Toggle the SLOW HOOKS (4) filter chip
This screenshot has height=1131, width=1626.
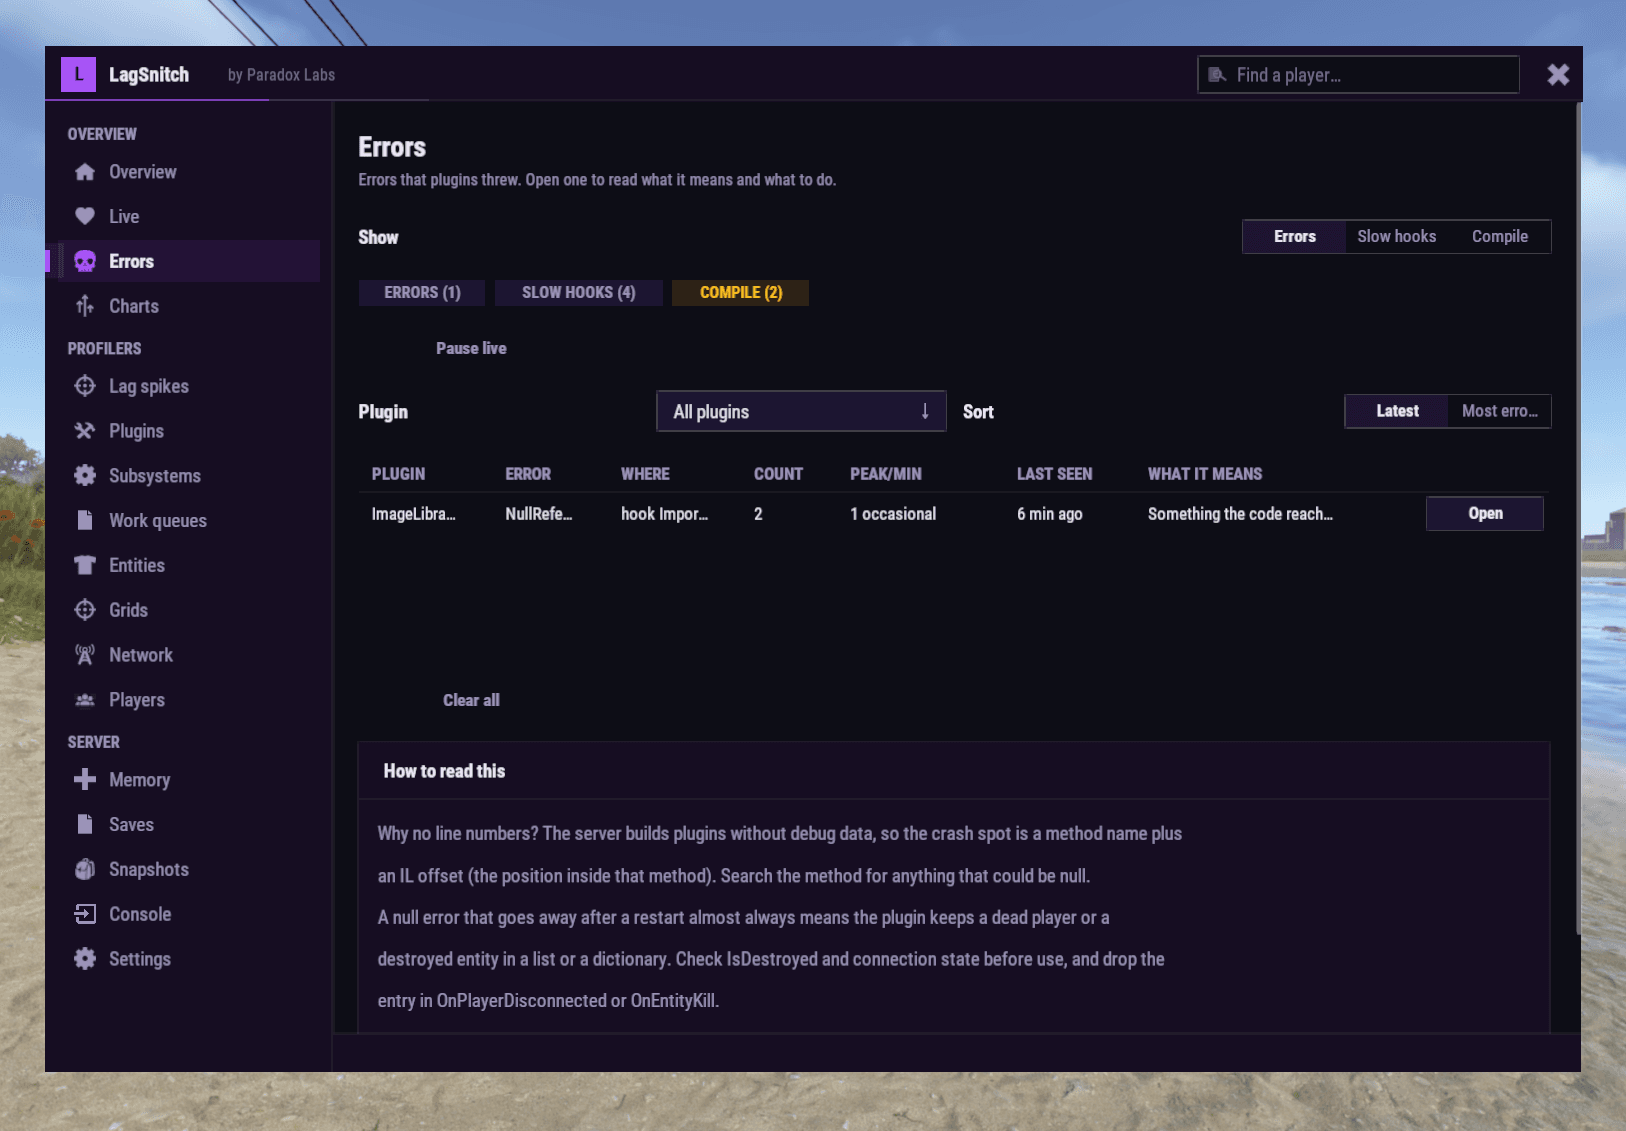click(x=578, y=292)
